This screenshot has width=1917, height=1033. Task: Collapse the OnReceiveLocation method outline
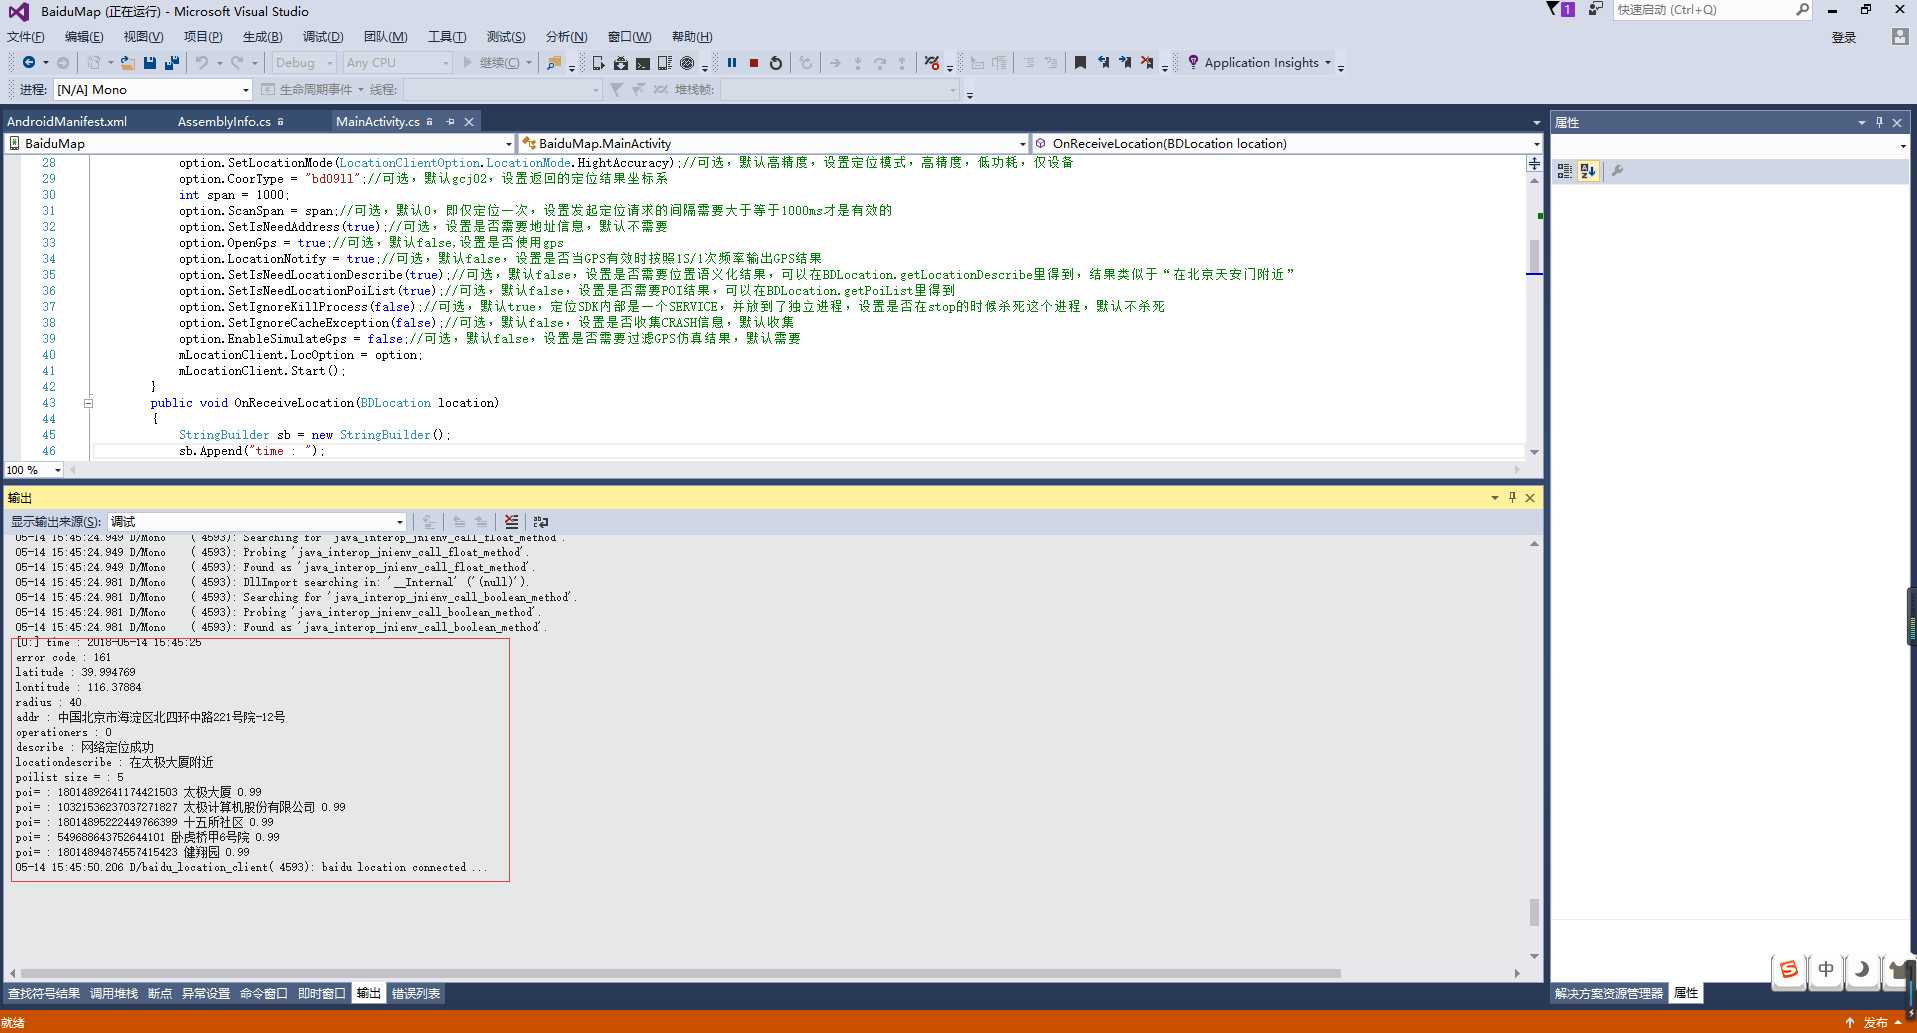point(88,403)
